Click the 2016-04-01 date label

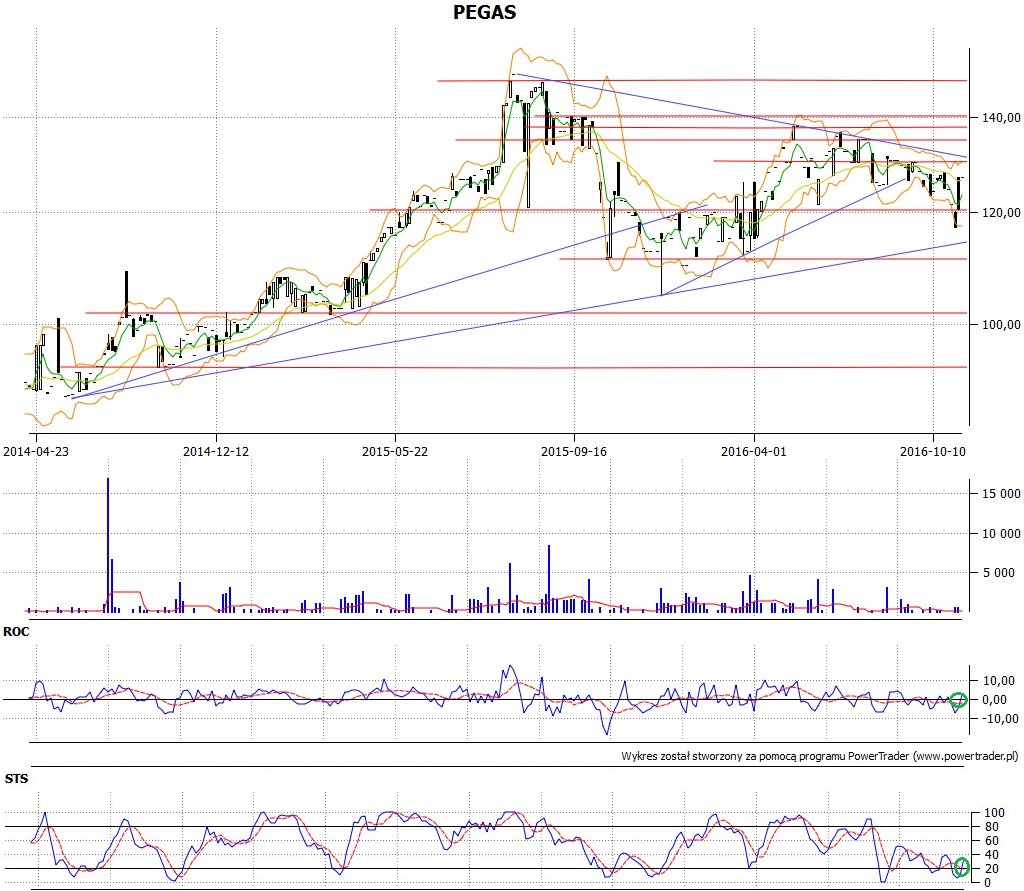tap(754, 451)
